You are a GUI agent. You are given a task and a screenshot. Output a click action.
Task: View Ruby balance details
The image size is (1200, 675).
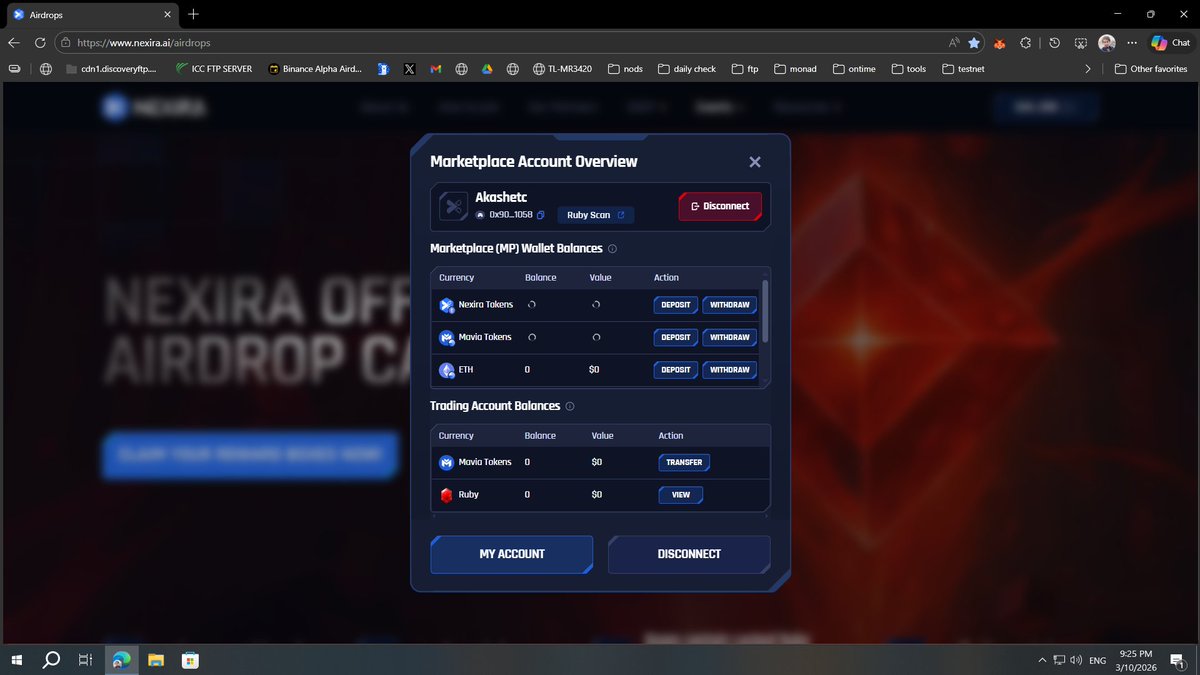(681, 495)
